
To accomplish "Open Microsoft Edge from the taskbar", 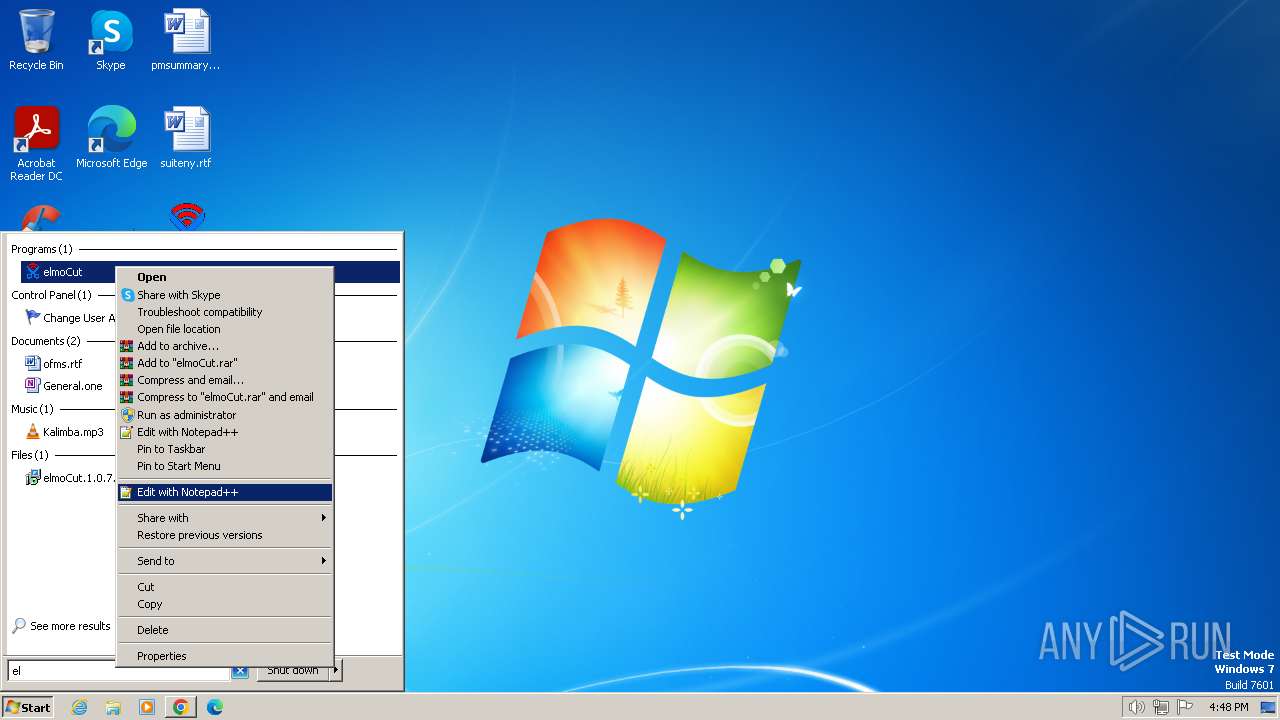I will point(215,707).
